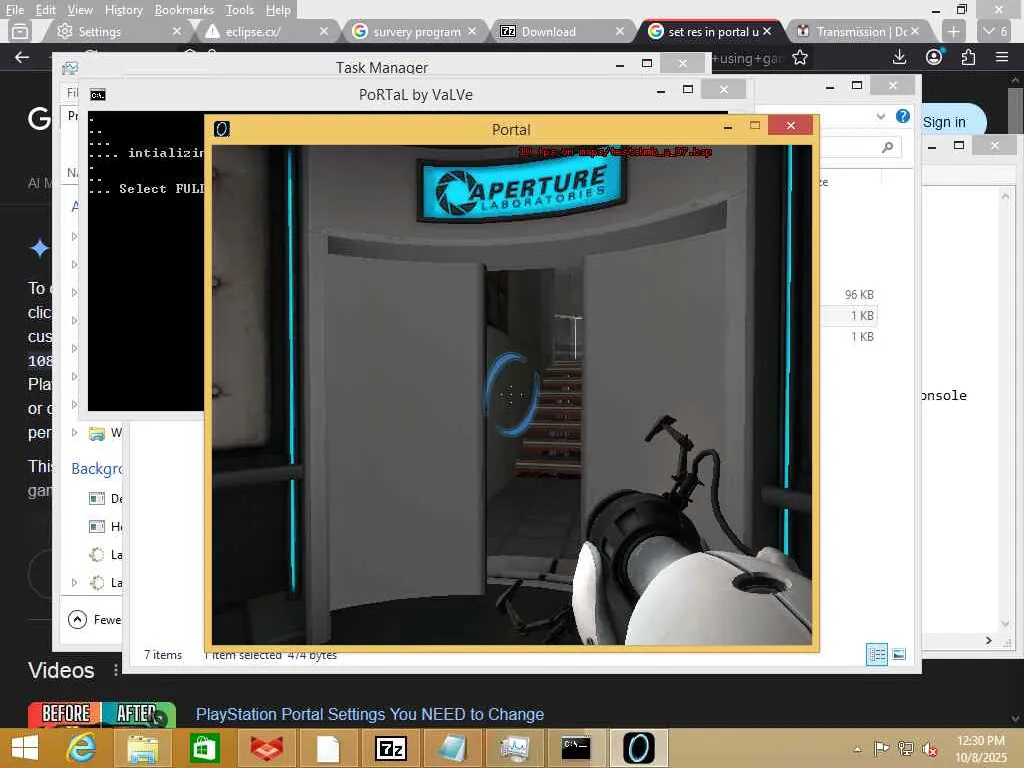Open 7-Zip from the taskbar
This screenshot has width=1024, height=768.
click(x=391, y=748)
